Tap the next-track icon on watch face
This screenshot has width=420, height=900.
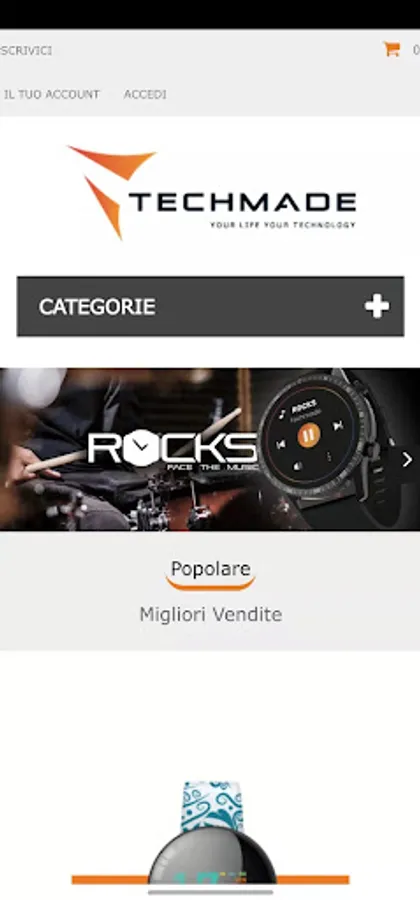point(338,425)
